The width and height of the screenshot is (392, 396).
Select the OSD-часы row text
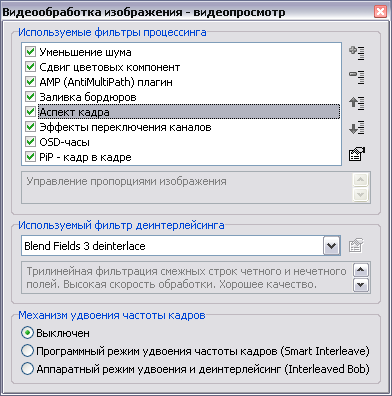pyautogui.click(x=64, y=142)
